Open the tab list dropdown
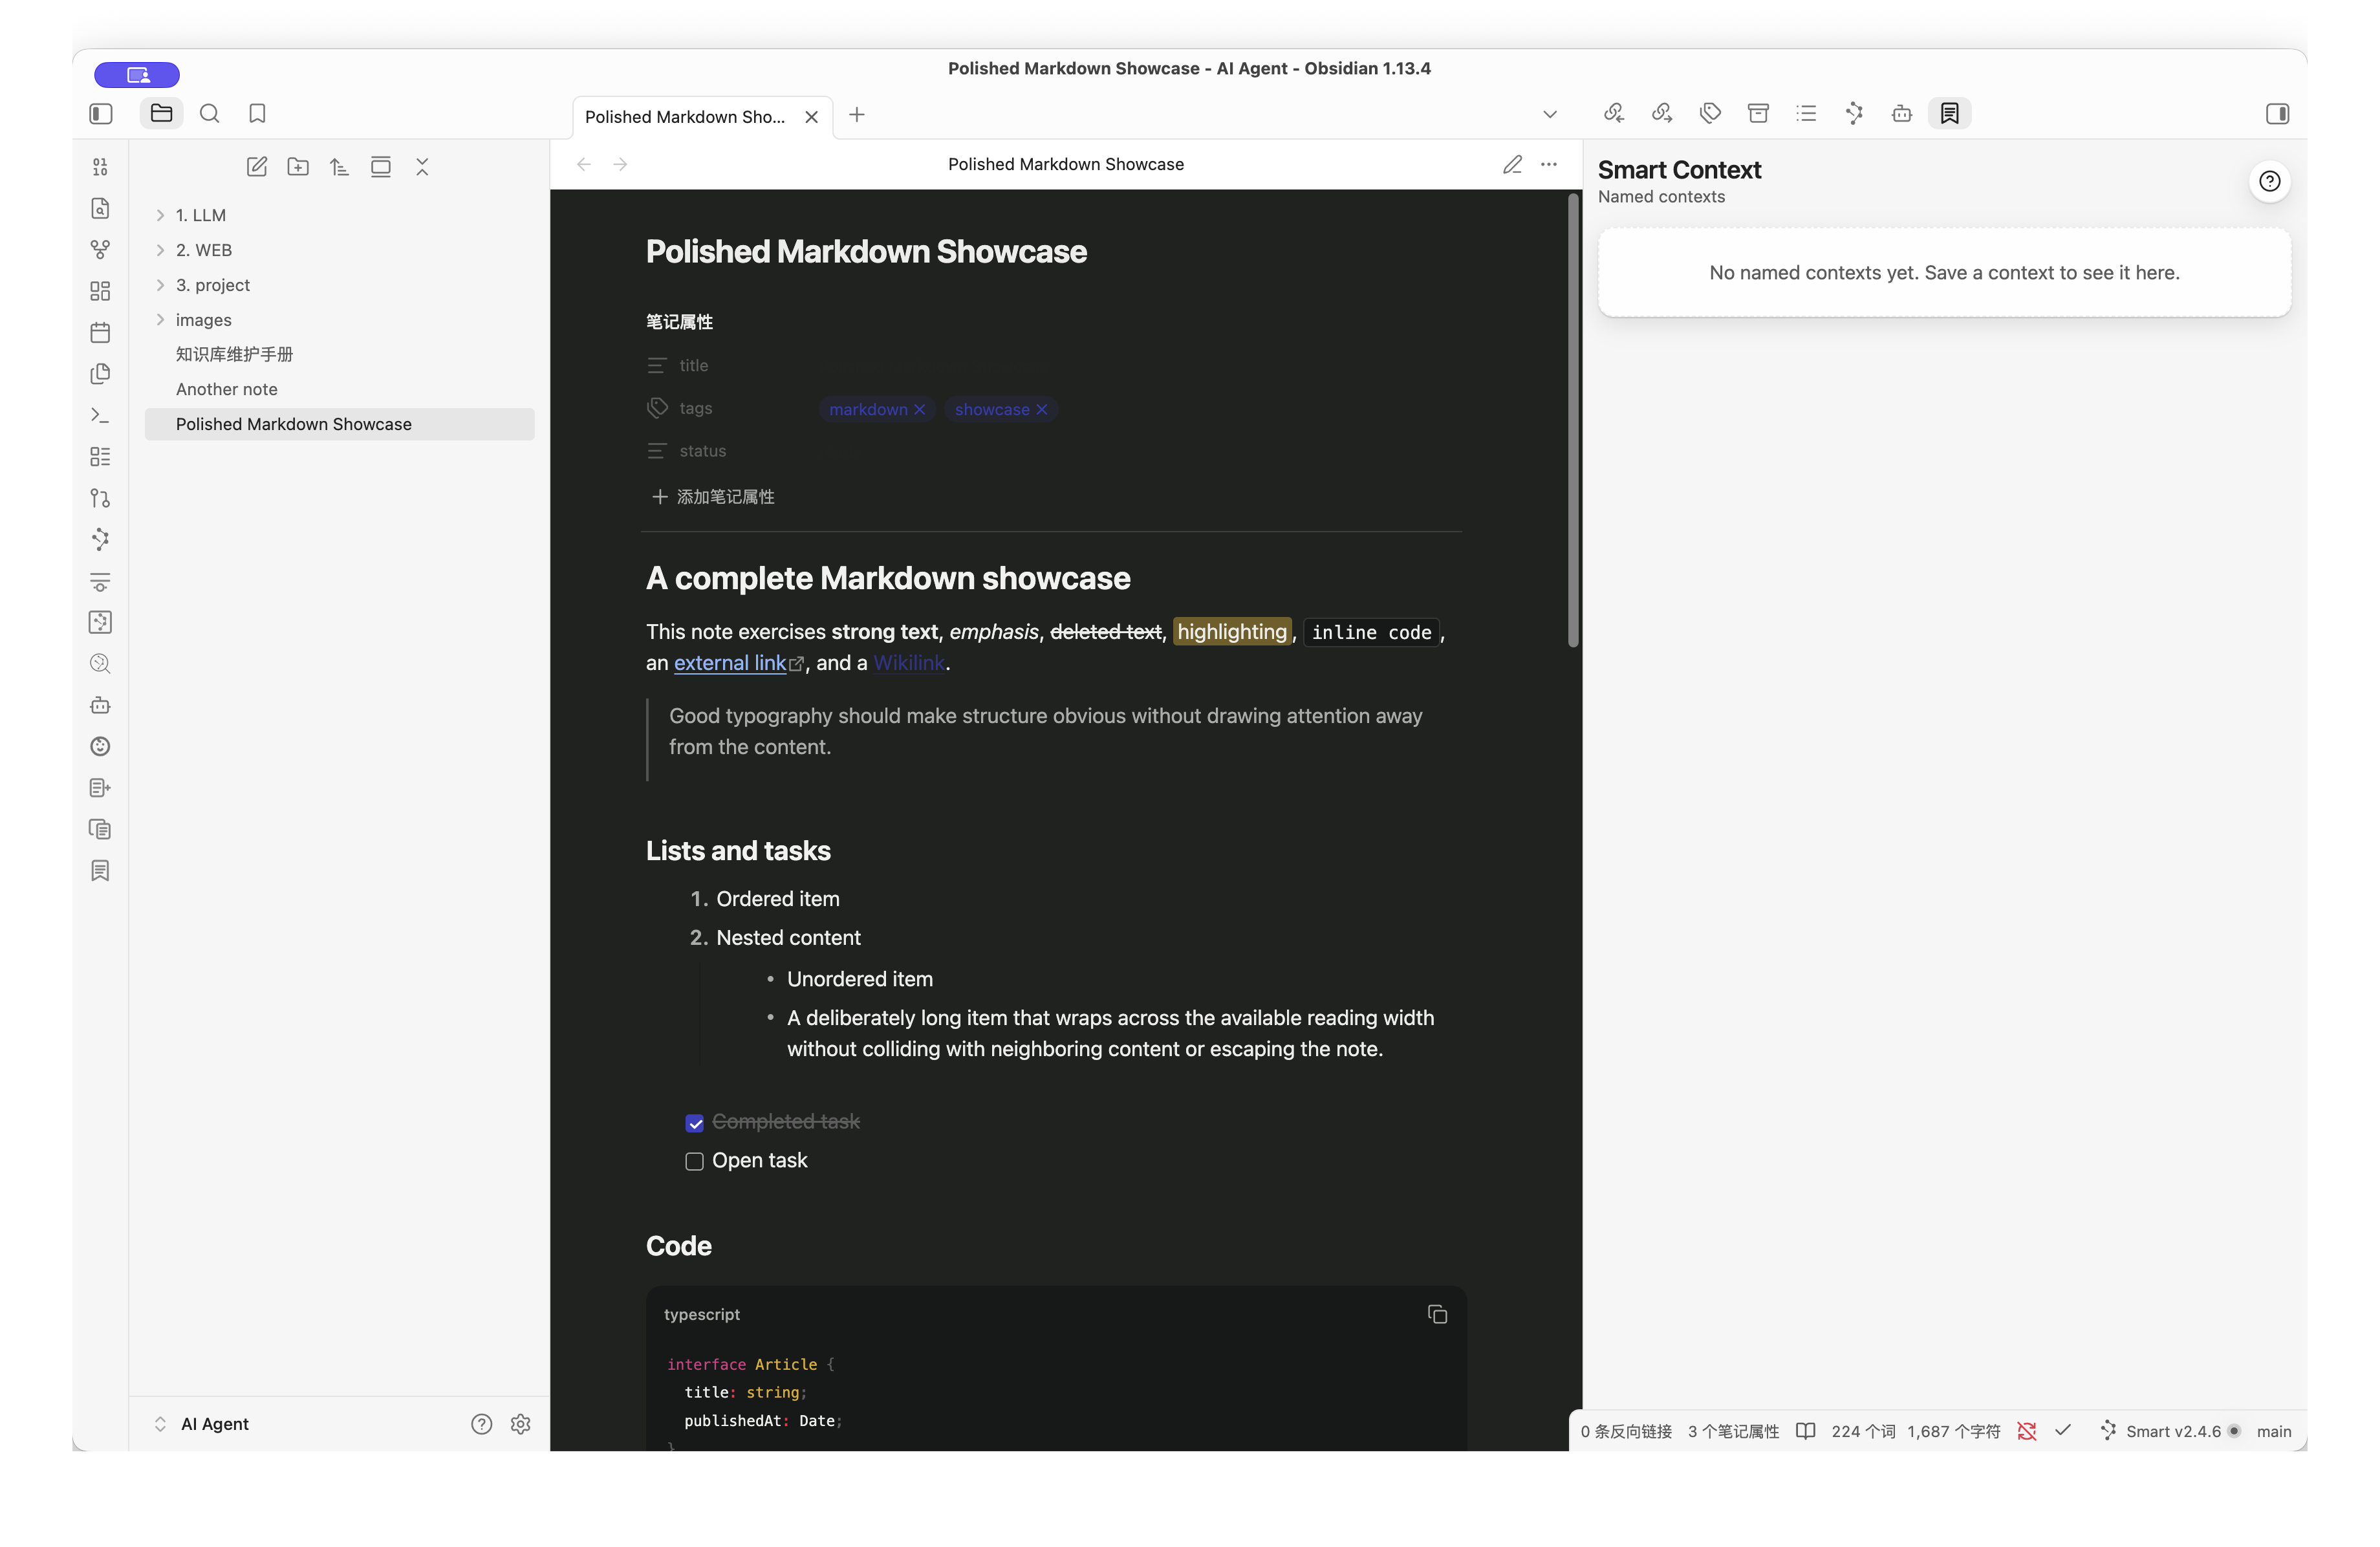This screenshot has height=1547, width=2380. coord(1550,114)
